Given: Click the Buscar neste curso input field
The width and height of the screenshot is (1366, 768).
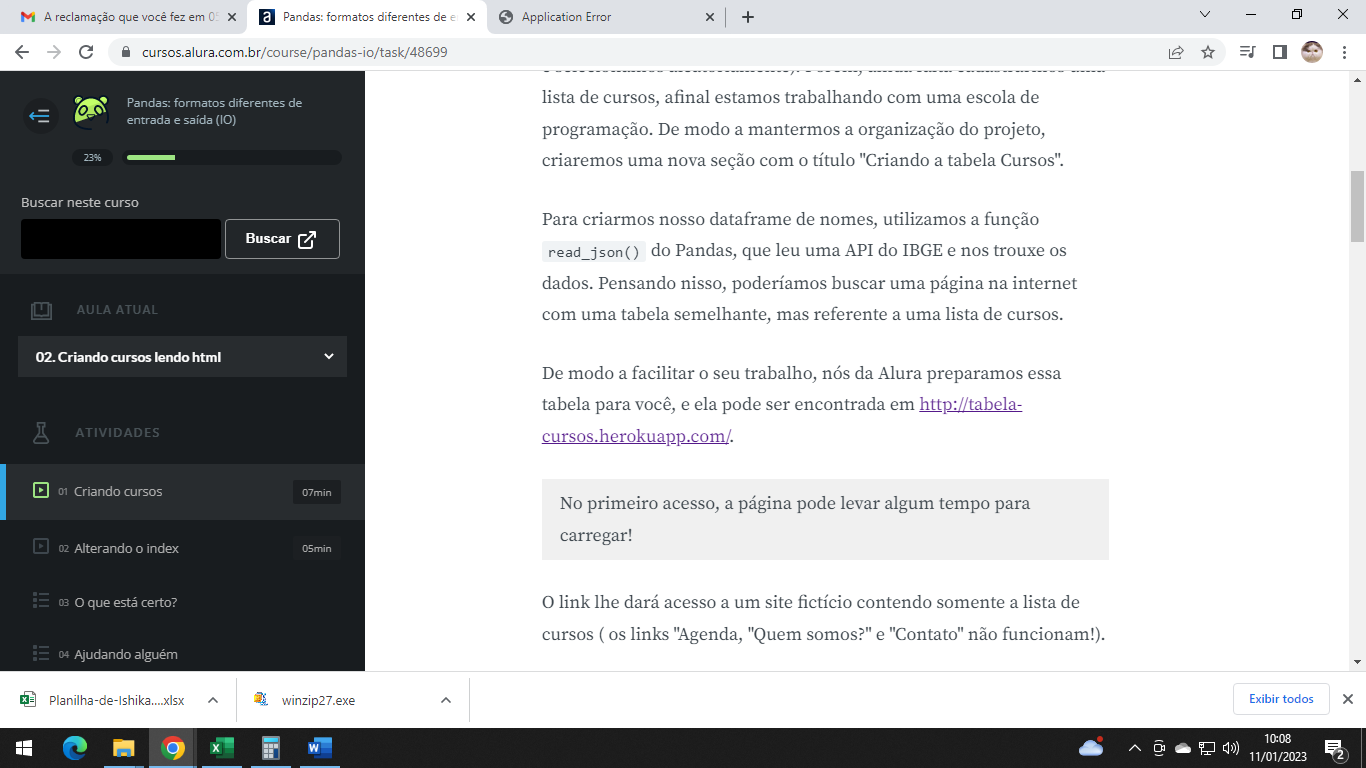Looking at the screenshot, I should point(121,239).
